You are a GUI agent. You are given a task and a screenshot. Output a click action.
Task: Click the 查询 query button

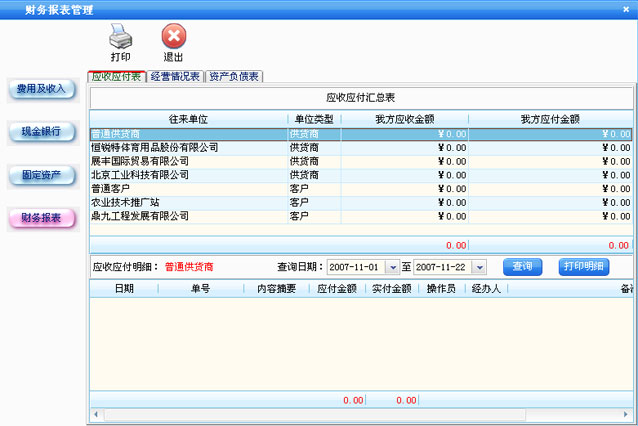pos(522,267)
